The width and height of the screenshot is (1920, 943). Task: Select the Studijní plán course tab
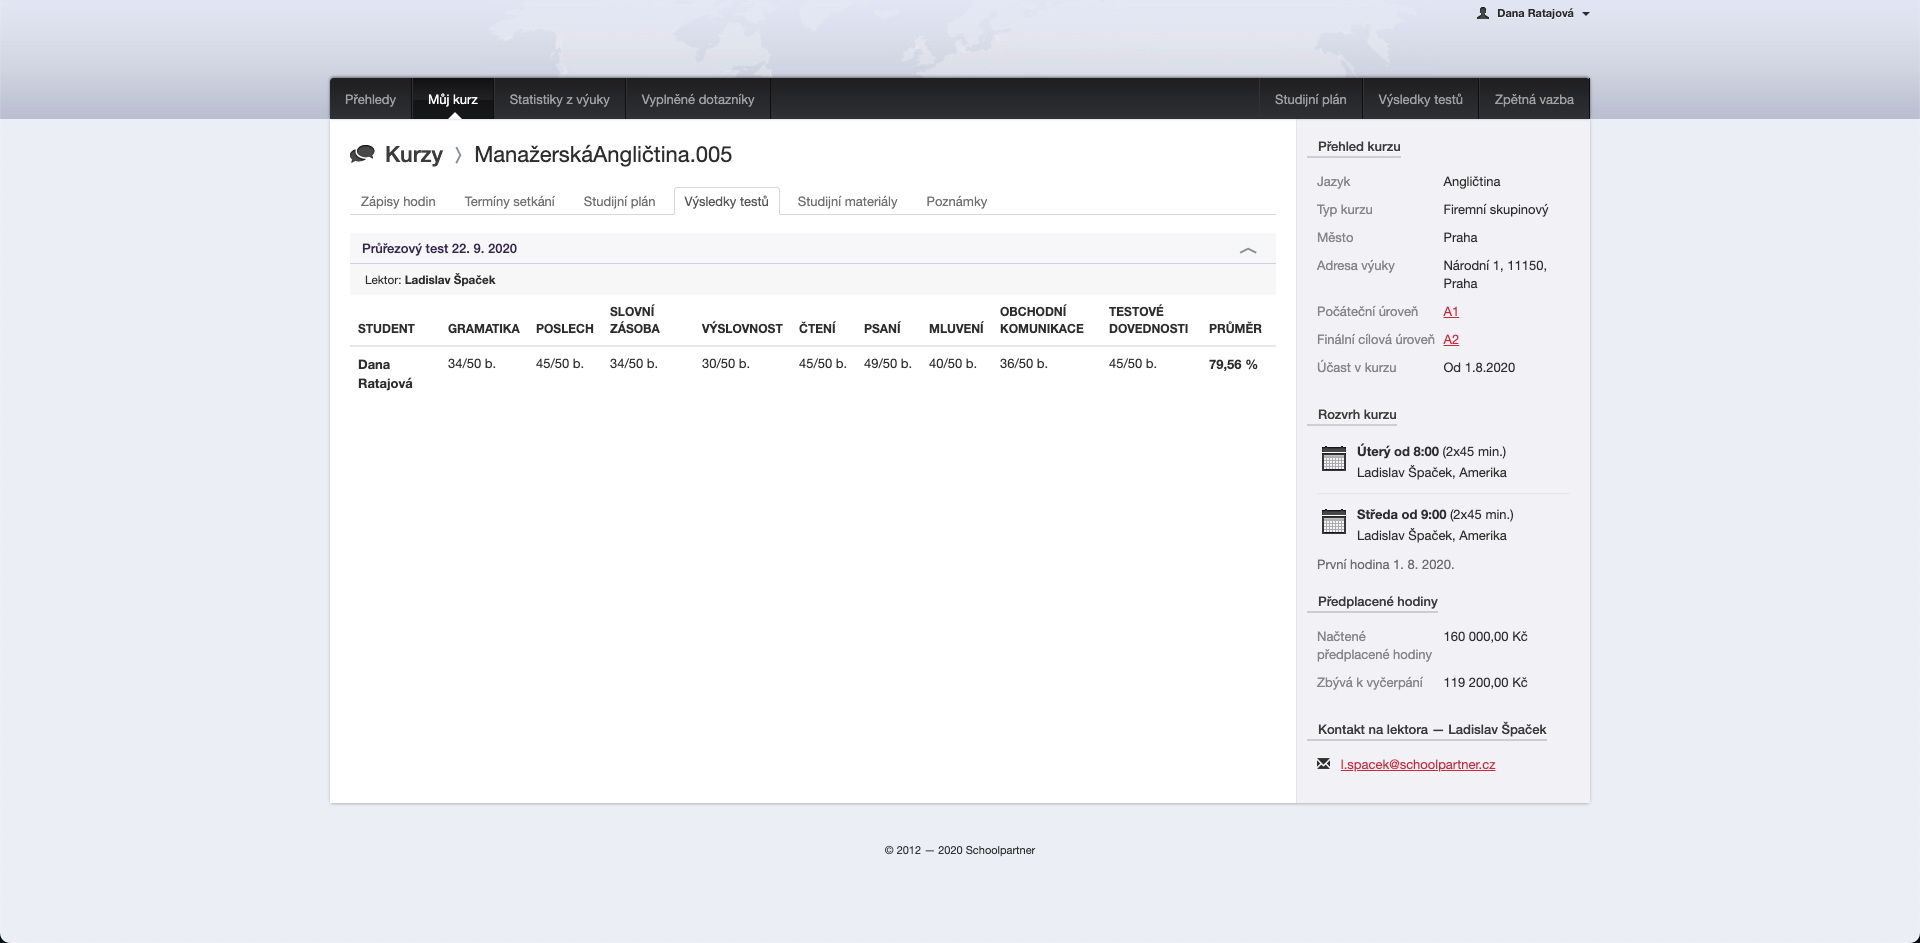coord(619,201)
